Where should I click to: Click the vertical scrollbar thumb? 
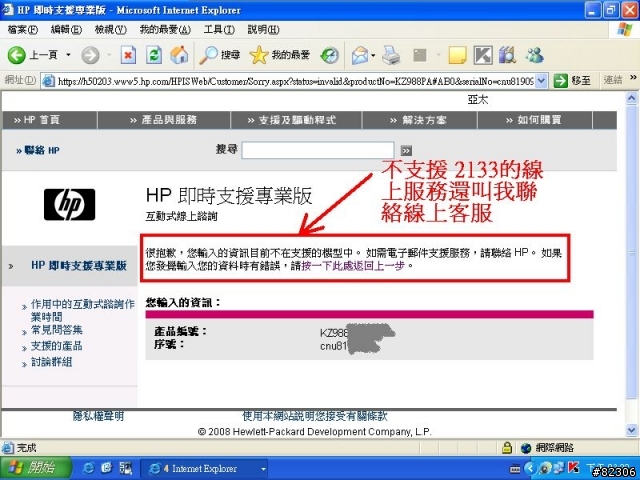pos(631,253)
